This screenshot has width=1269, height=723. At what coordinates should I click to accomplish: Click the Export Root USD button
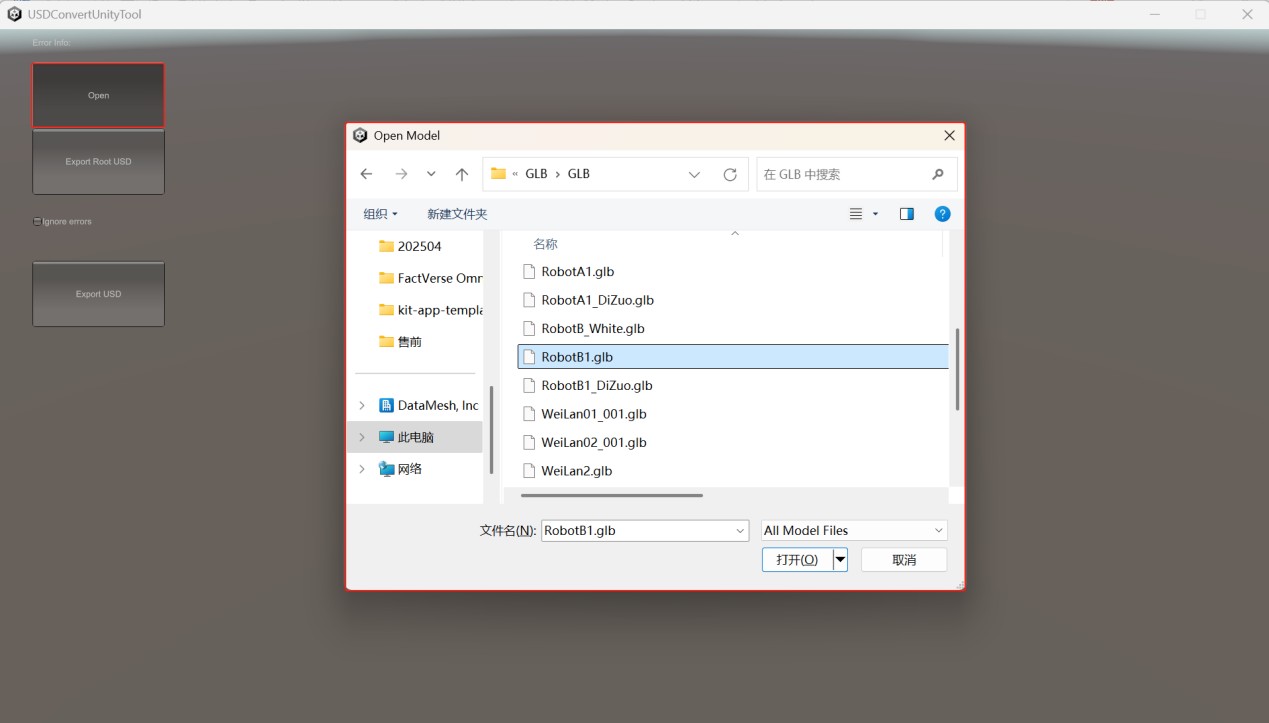98,162
